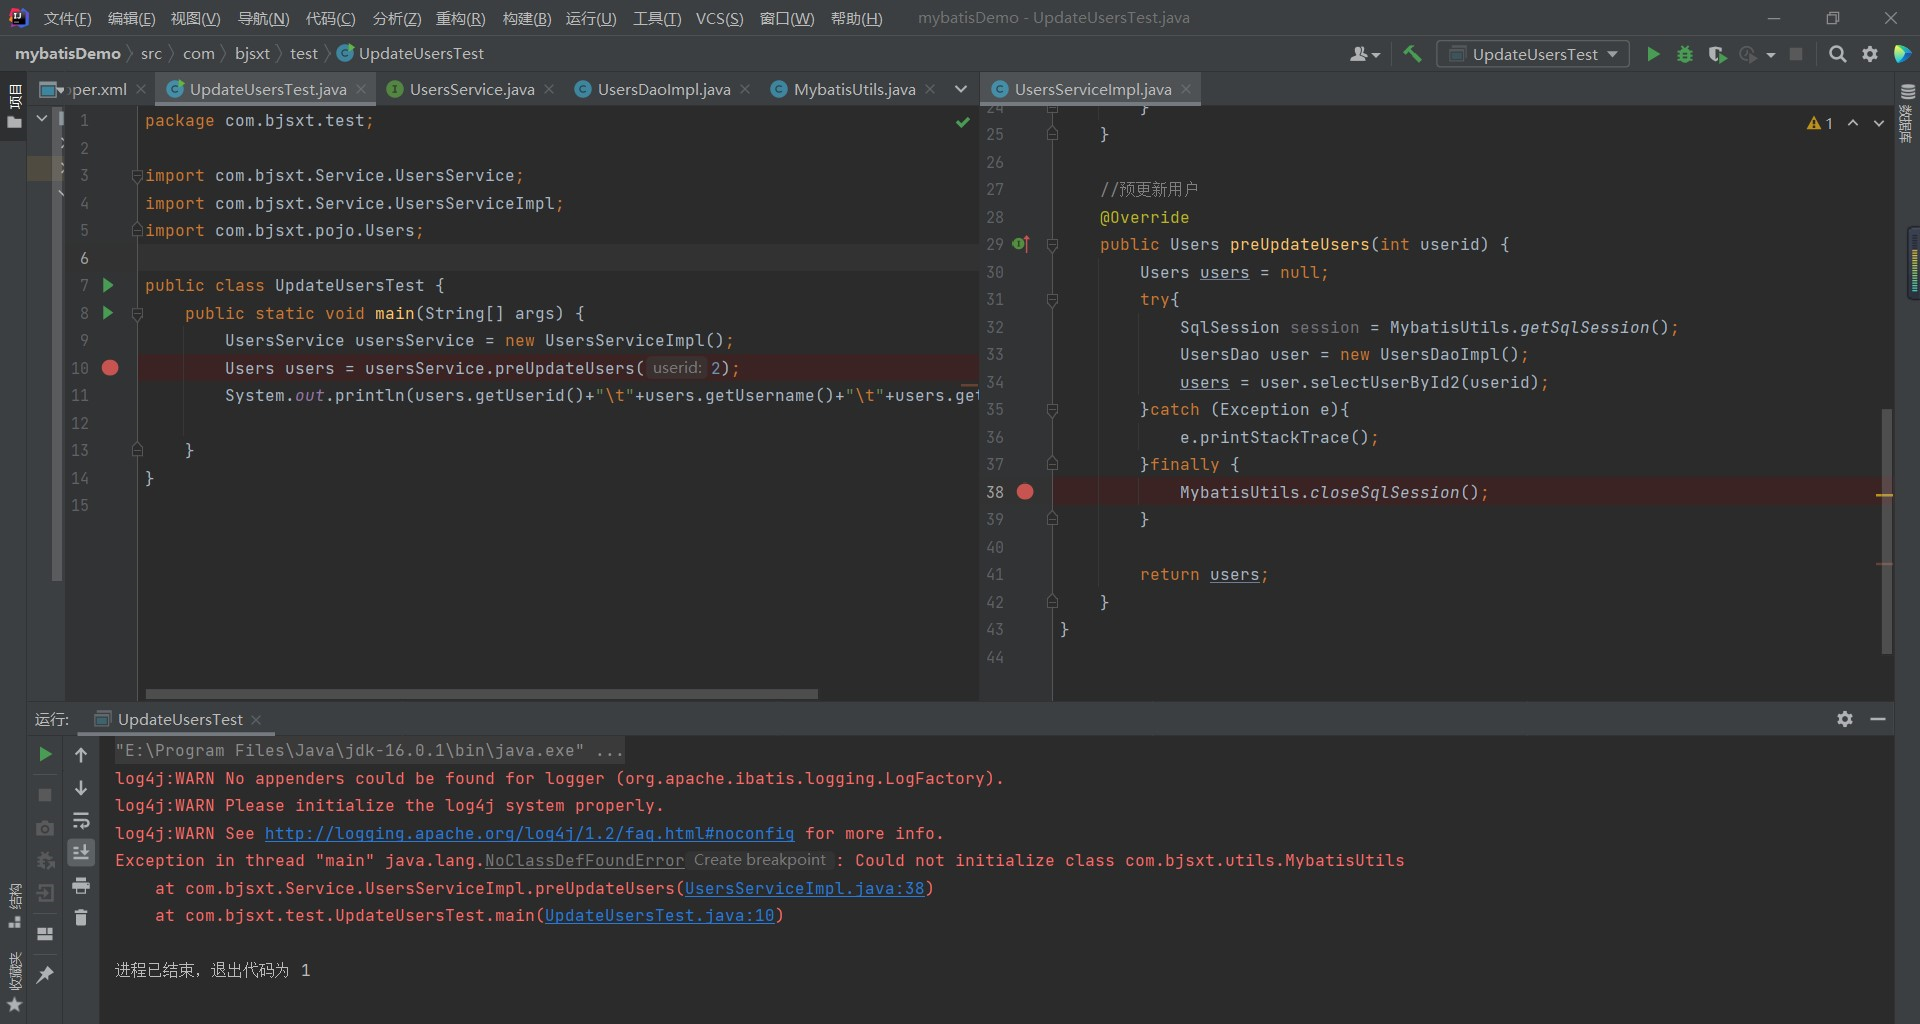
Task: Fold the finally block at line 37
Action: (1052, 464)
